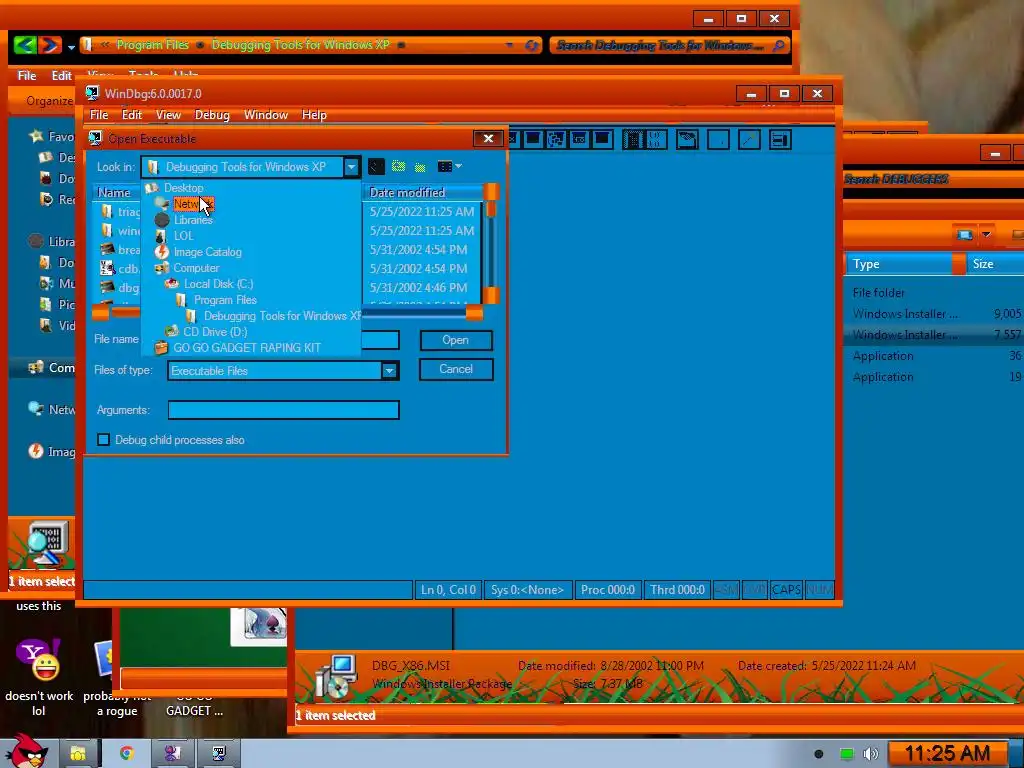Viewport: 1024px width, 768px height.
Task: Click Cancel in Open Executable dialog
Action: (x=456, y=369)
